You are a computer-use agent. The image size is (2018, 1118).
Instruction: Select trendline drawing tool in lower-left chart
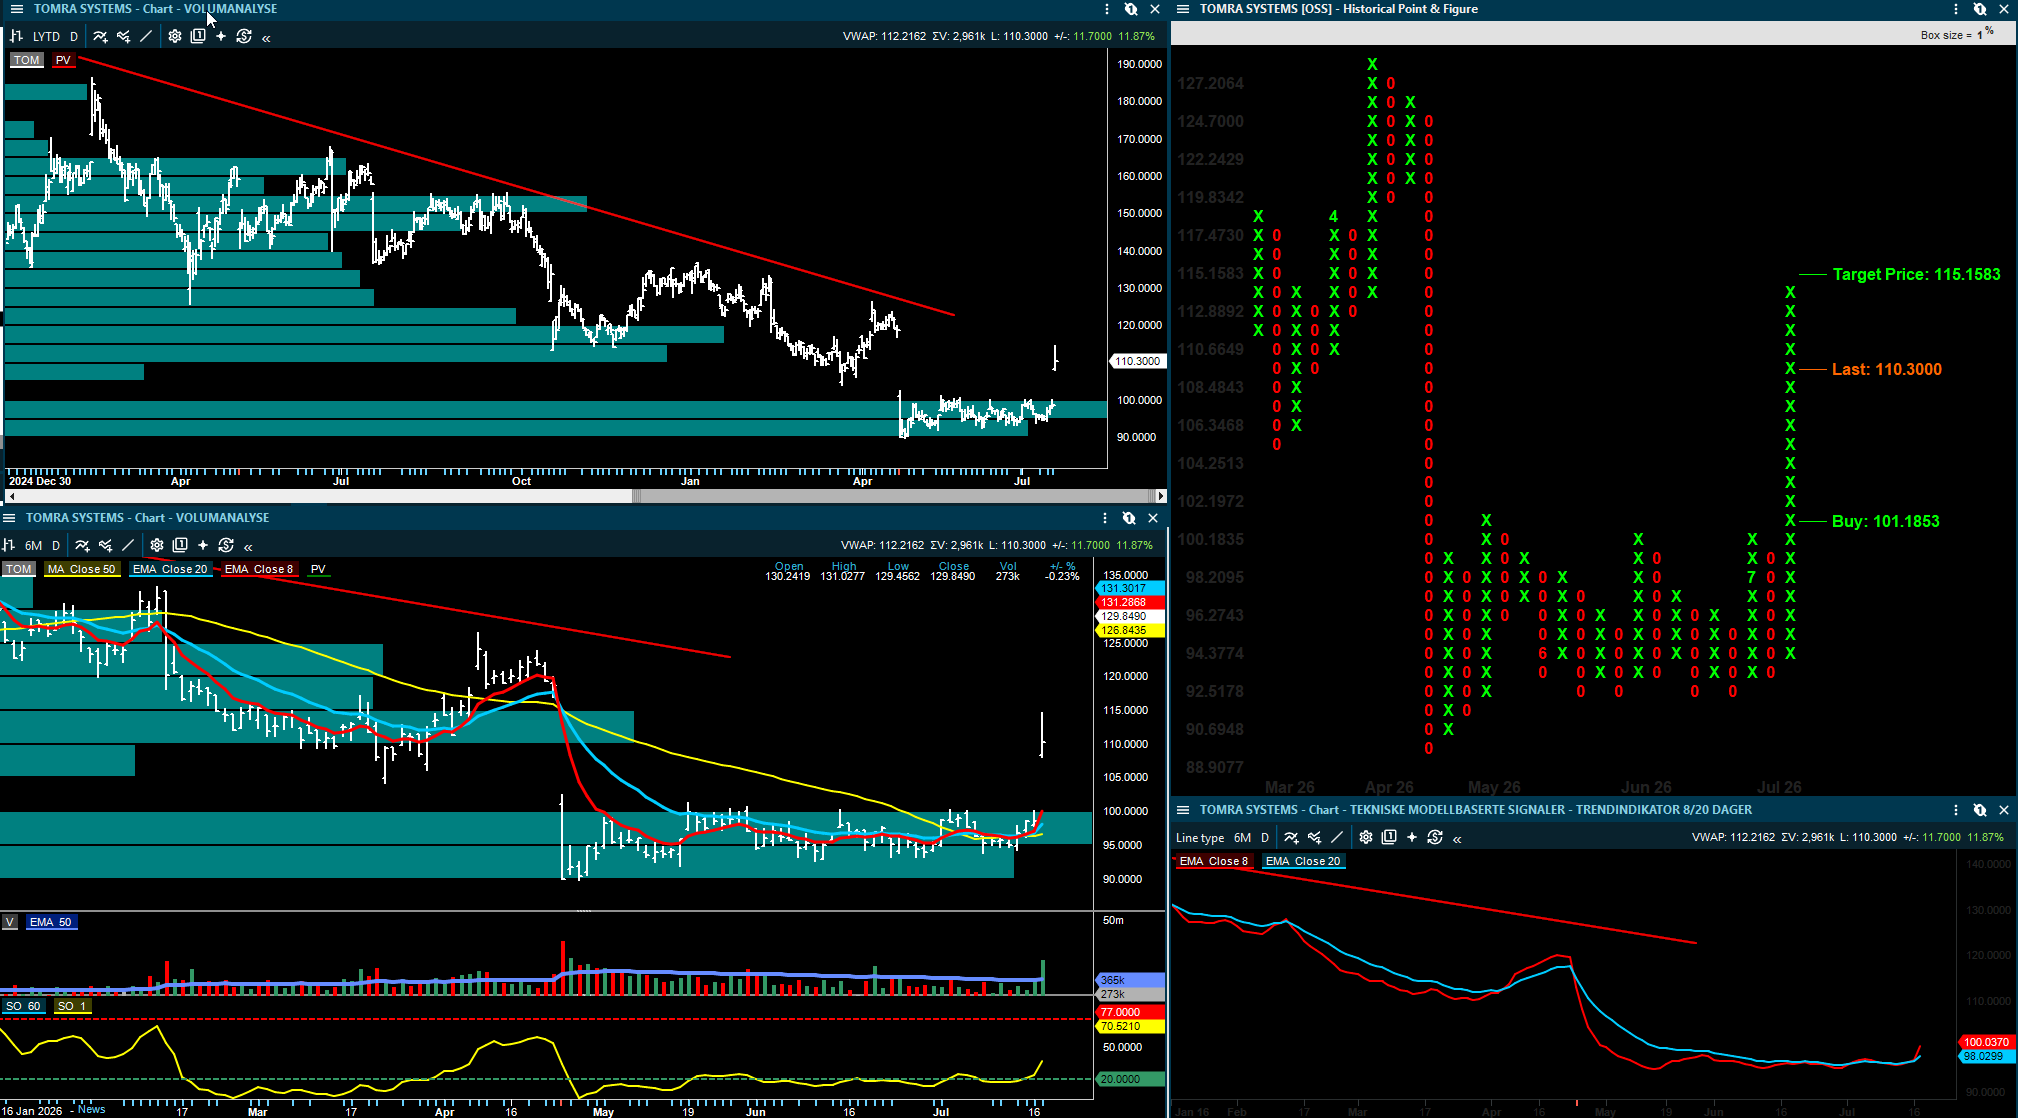[x=128, y=545]
